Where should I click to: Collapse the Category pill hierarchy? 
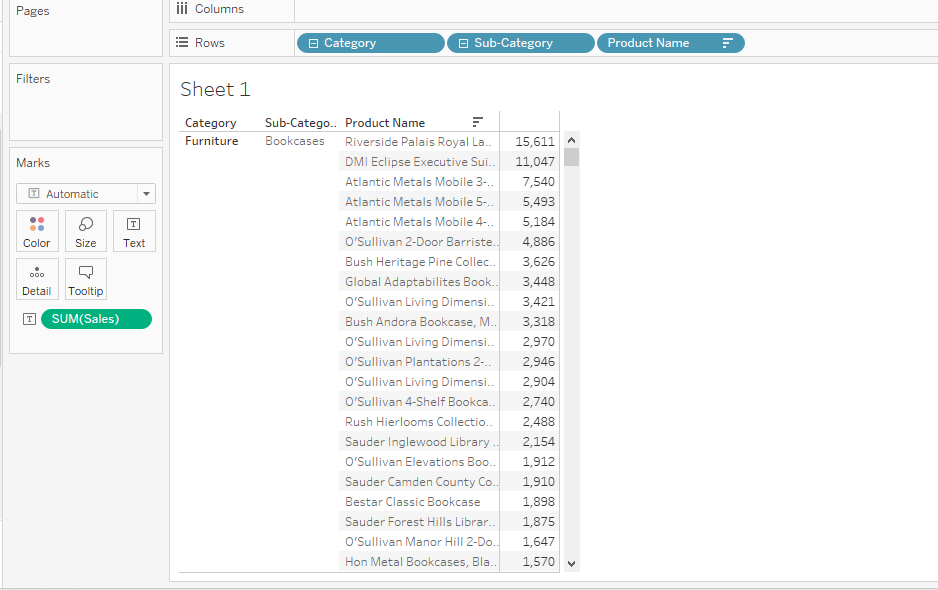click(313, 43)
